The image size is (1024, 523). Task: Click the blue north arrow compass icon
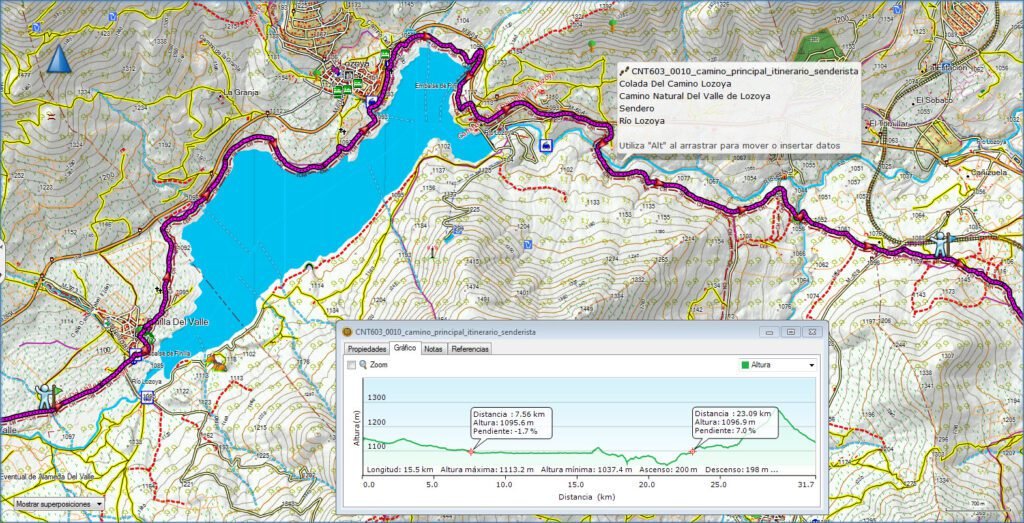point(60,58)
